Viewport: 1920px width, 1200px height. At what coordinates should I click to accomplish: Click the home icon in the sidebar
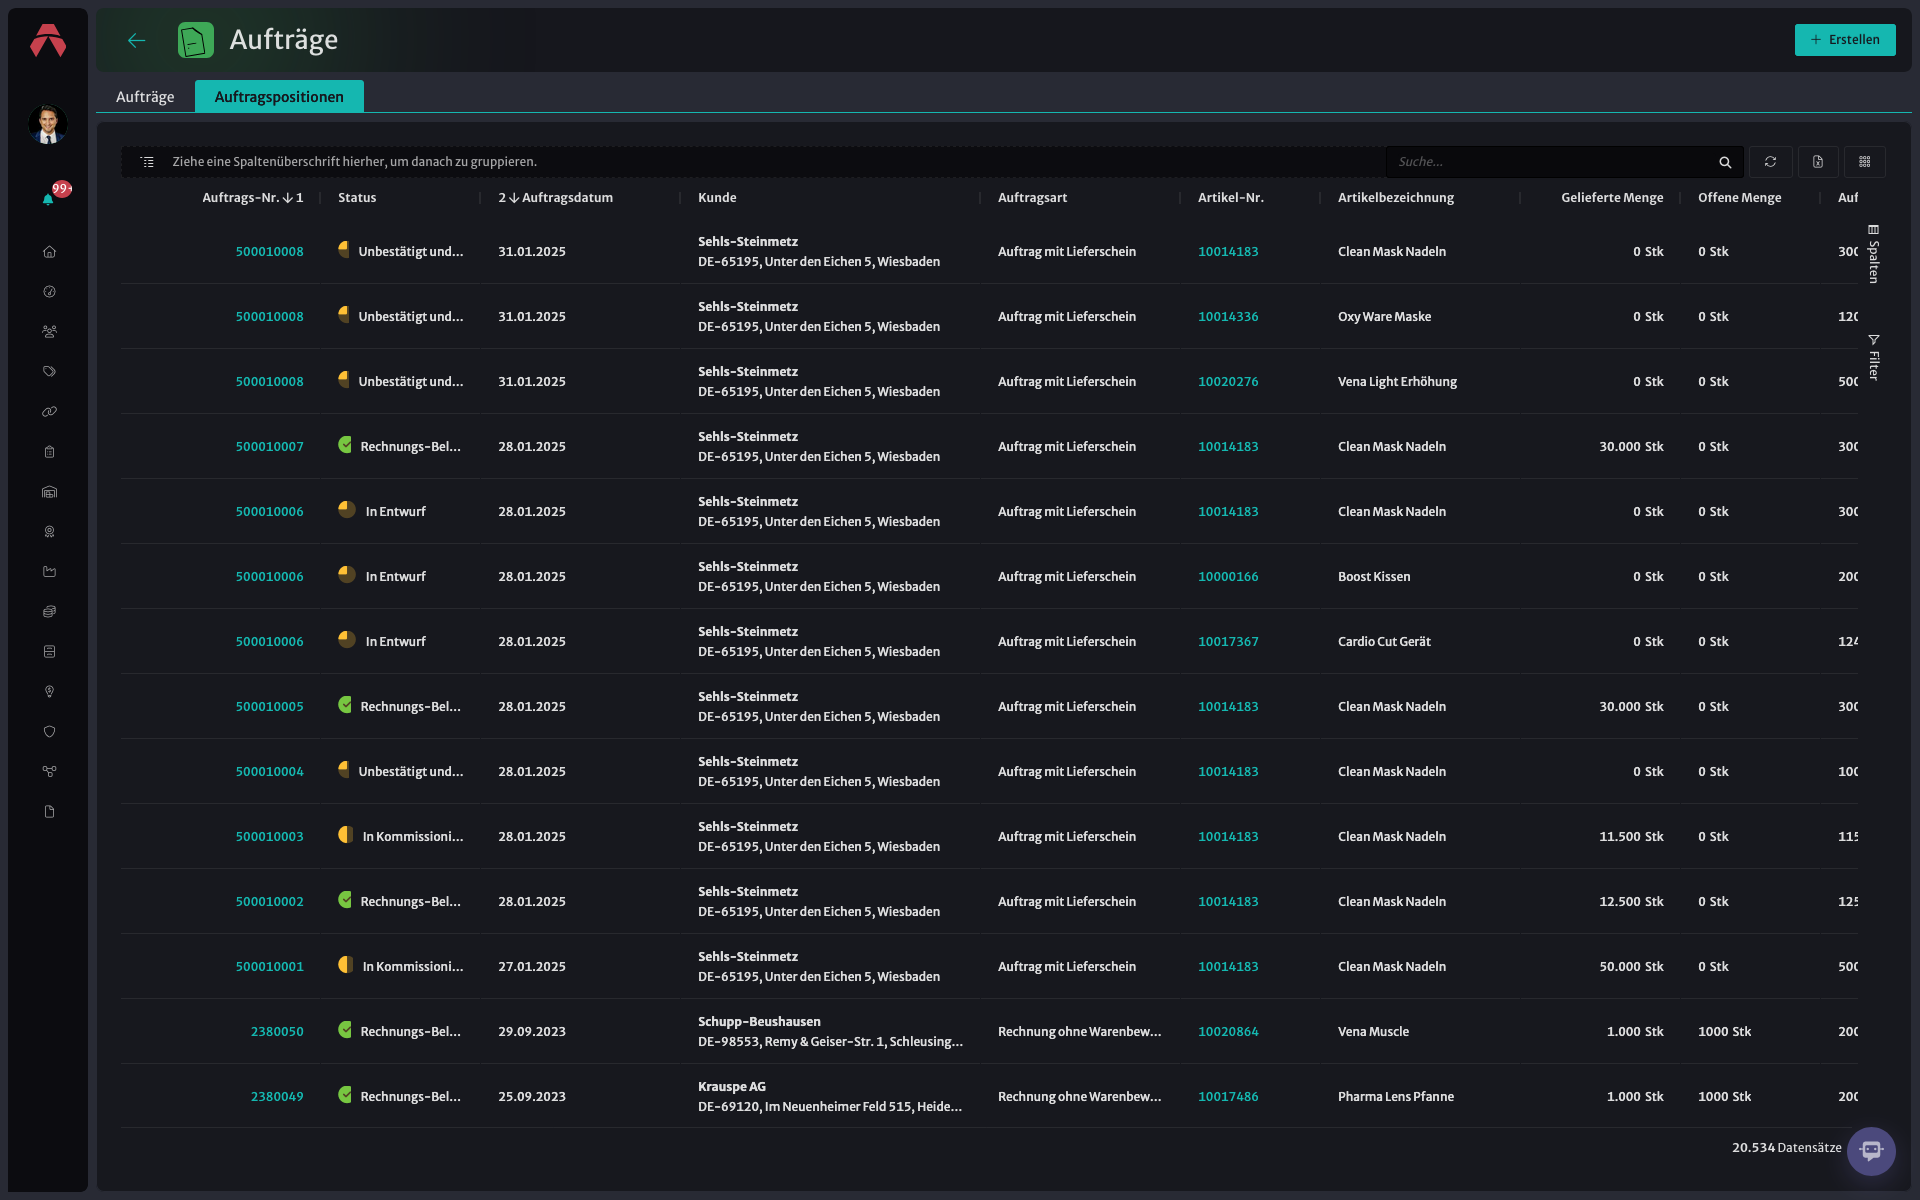49,252
